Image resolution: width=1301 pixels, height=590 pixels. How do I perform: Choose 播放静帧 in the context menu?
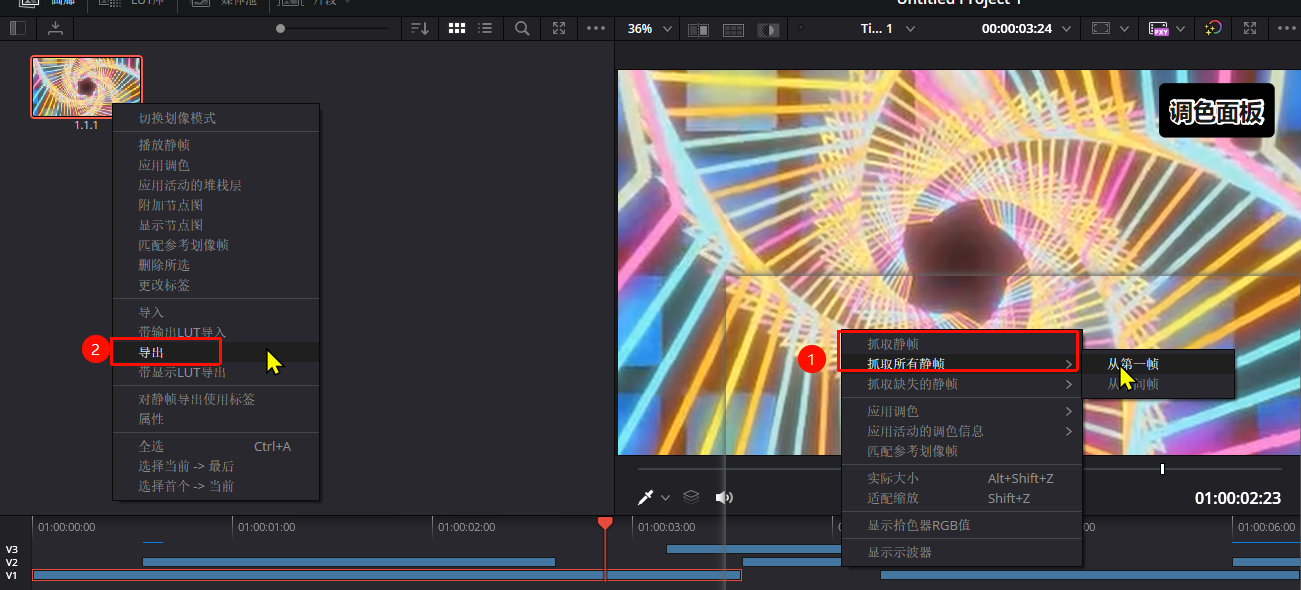[164, 145]
